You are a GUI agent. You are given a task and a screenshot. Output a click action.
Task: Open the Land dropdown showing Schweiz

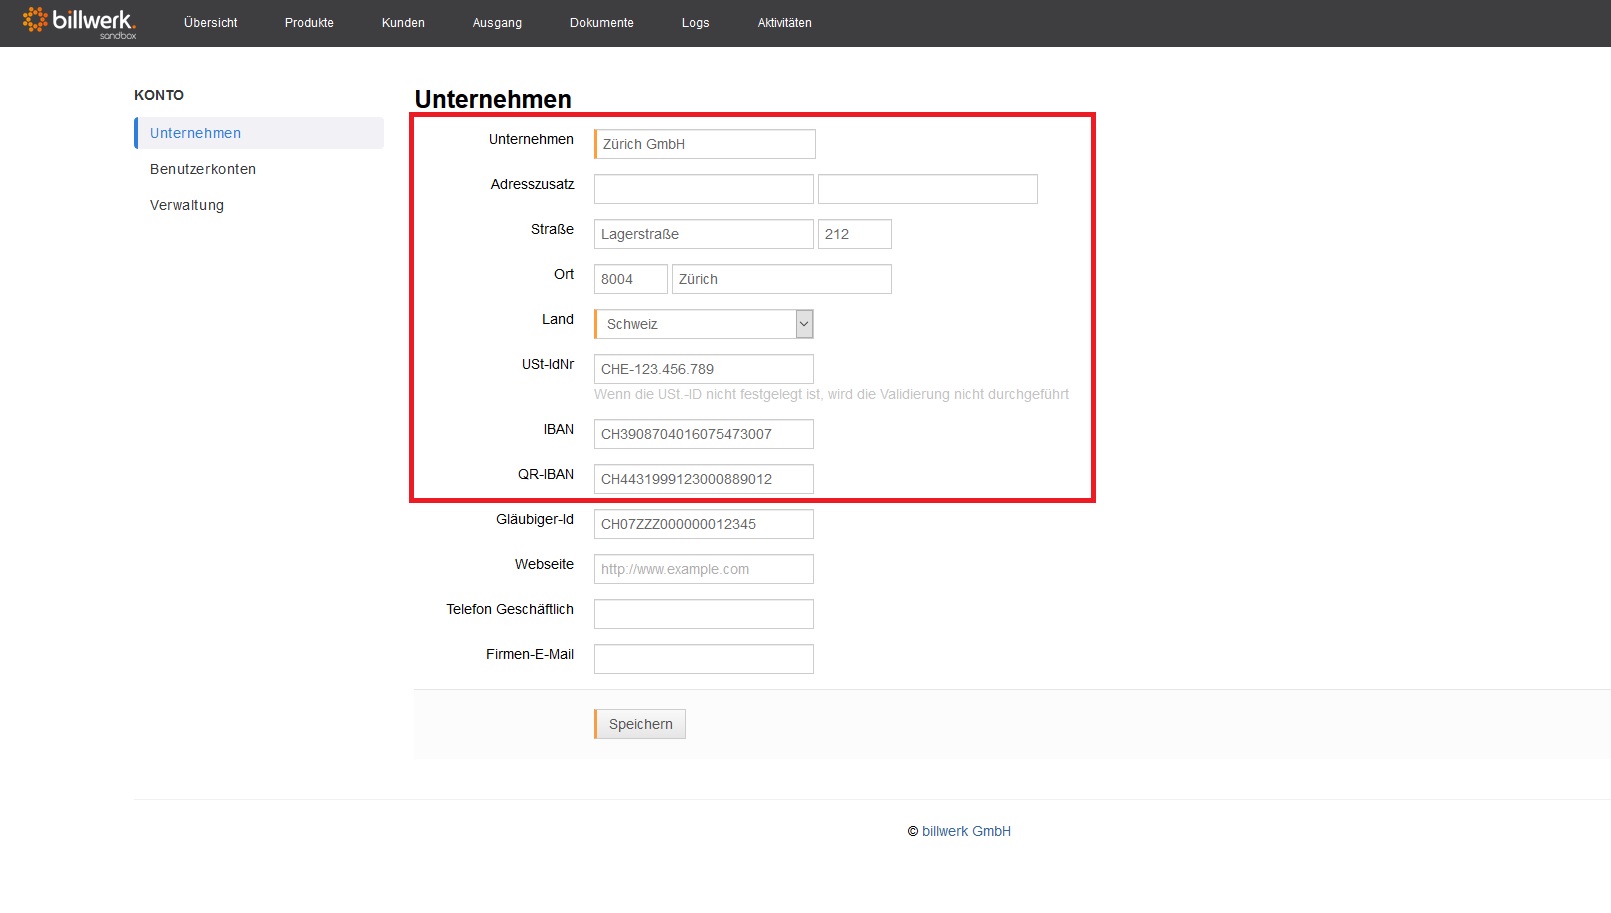(x=704, y=324)
